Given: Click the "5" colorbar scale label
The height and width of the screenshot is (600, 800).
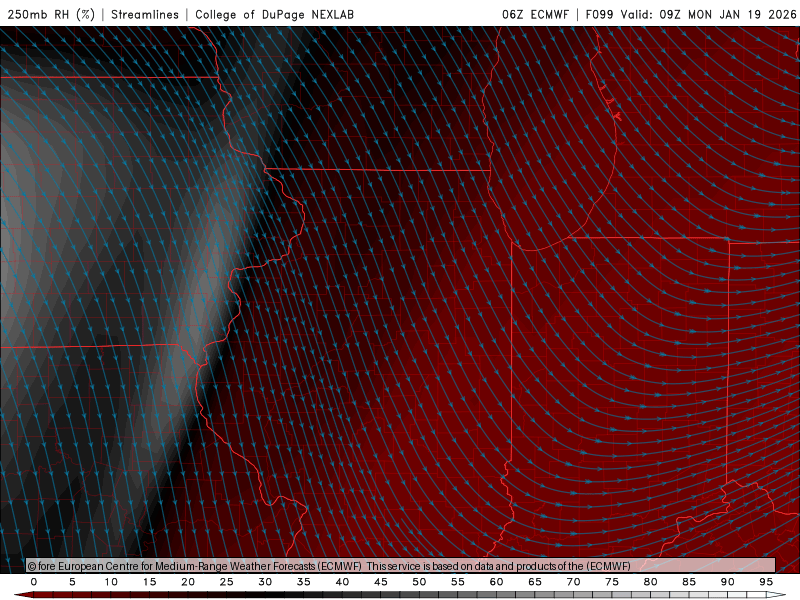Looking at the screenshot, I should pyautogui.click(x=72, y=582).
